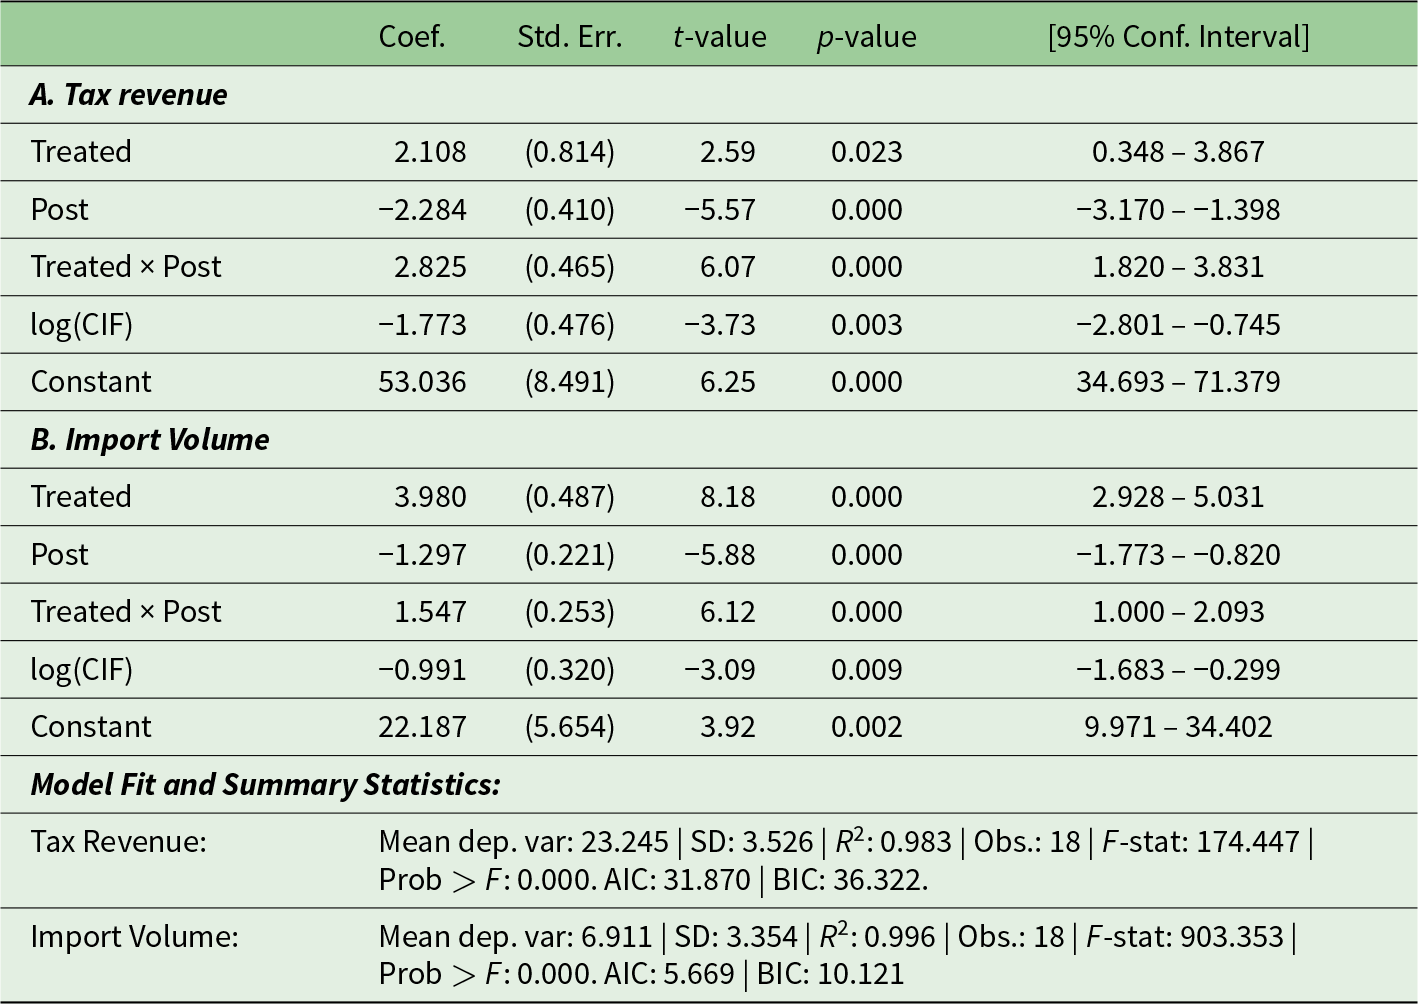Click the standard error value (0.814)

(569, 152)
